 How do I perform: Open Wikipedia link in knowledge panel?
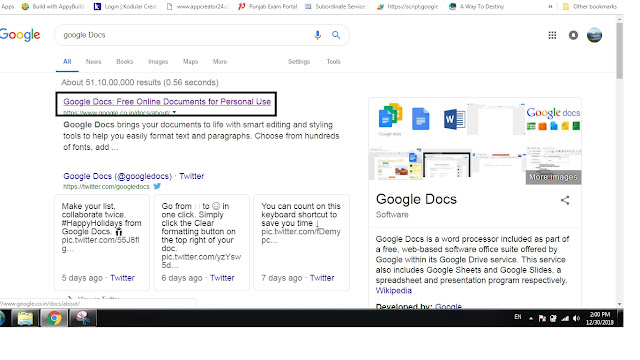393,291
